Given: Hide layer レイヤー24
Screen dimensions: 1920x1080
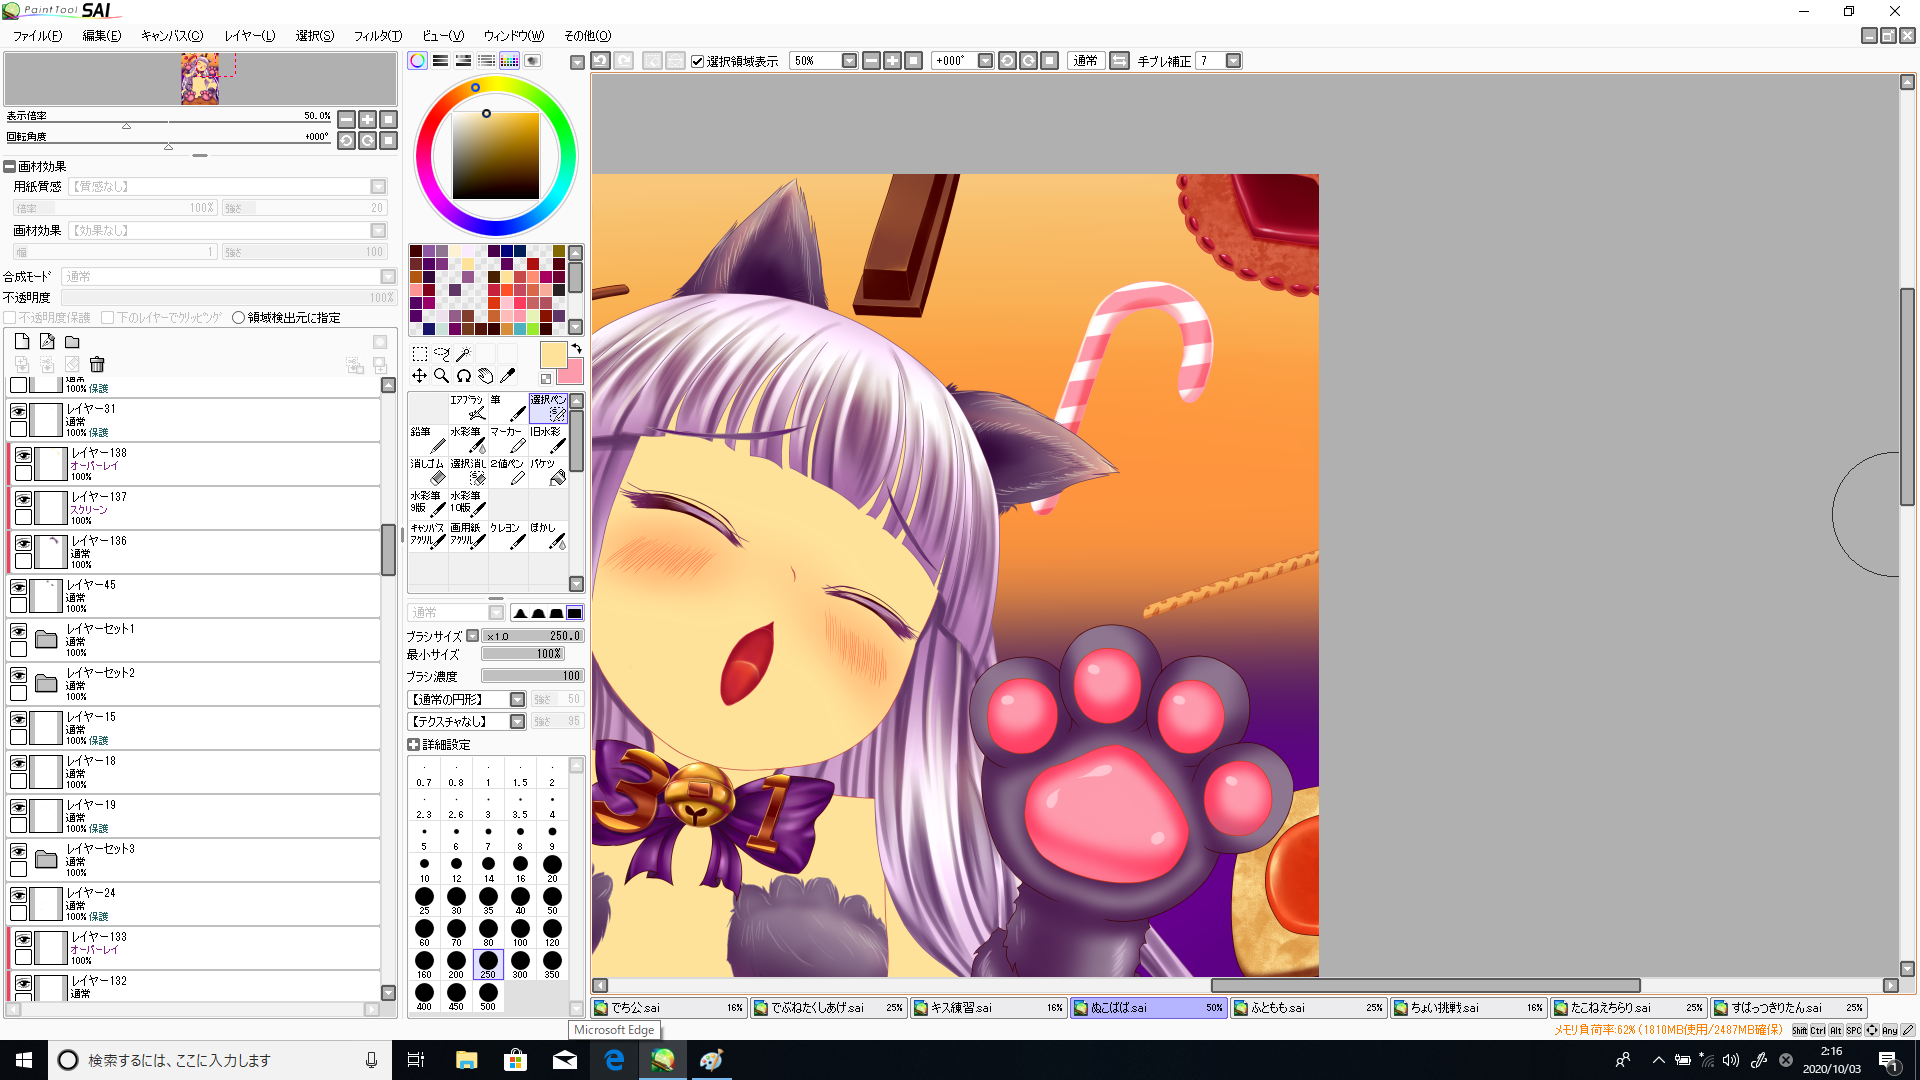Looking at the screenshot, I should coord(19,895).
